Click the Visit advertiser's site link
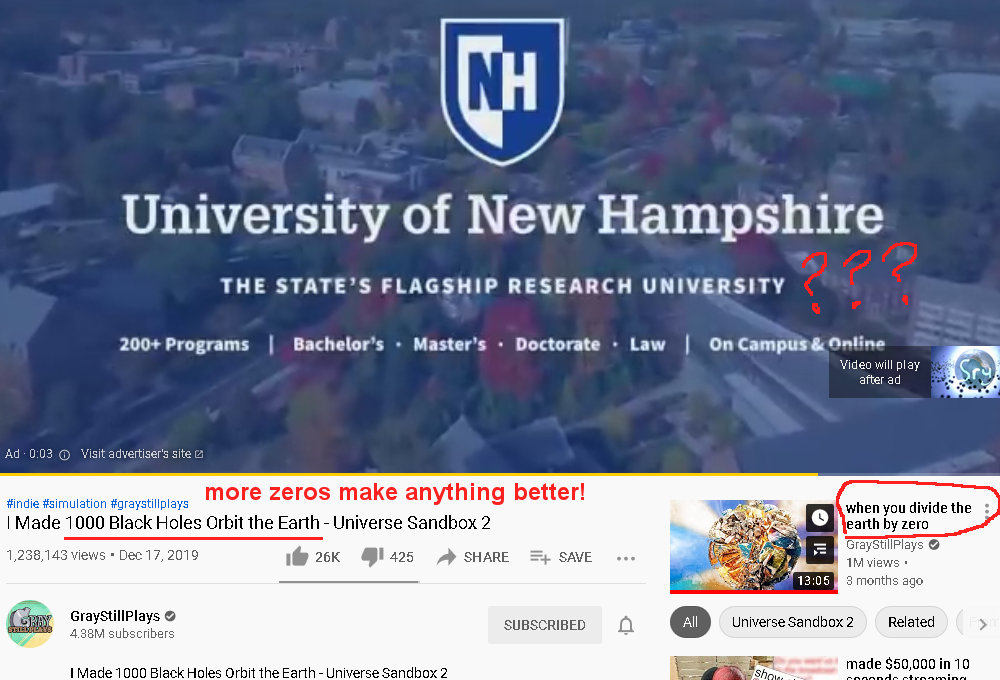 pos(142,454)
